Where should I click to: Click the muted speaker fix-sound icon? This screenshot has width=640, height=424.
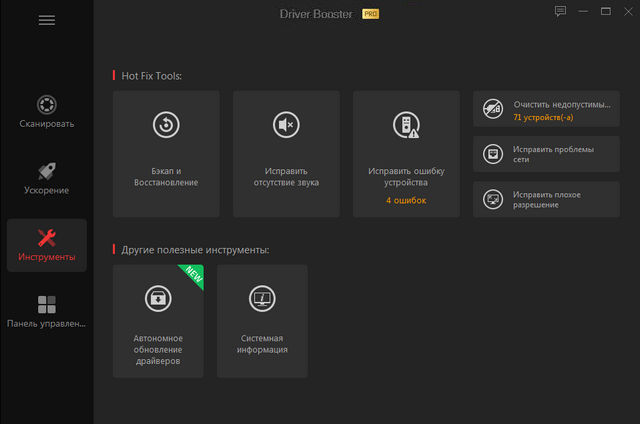(286, 125)
